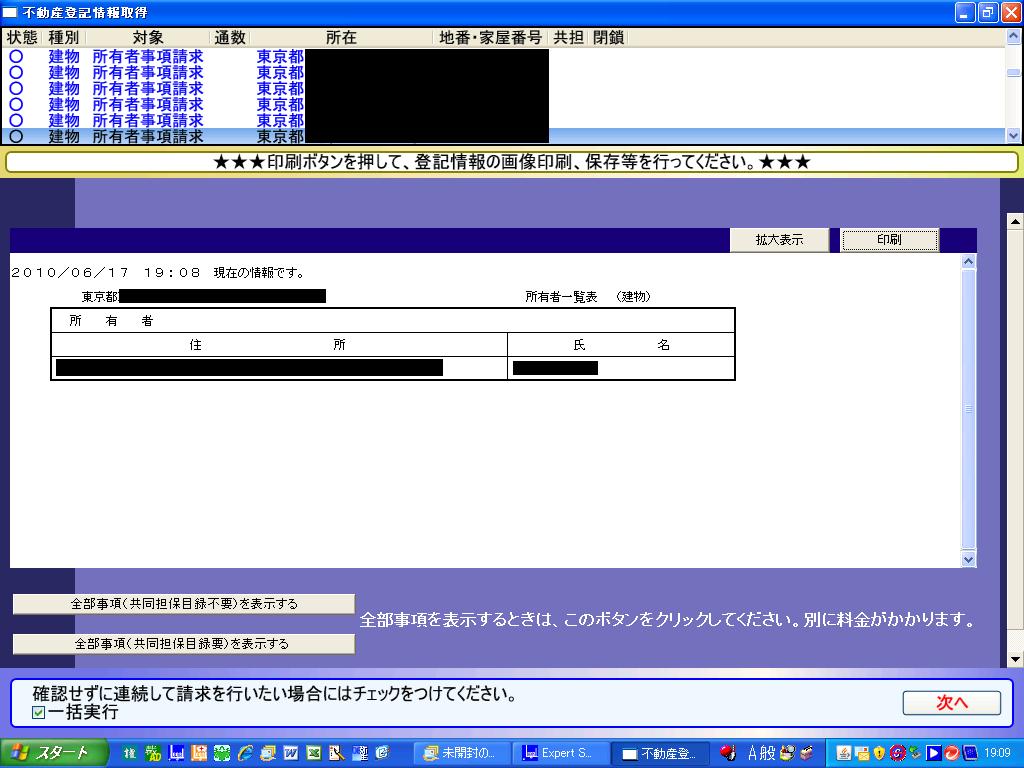1024x768 pixels.
Task: Select the highlighted 建物 所有者事項請求 row
Action: tap(503, 136)
